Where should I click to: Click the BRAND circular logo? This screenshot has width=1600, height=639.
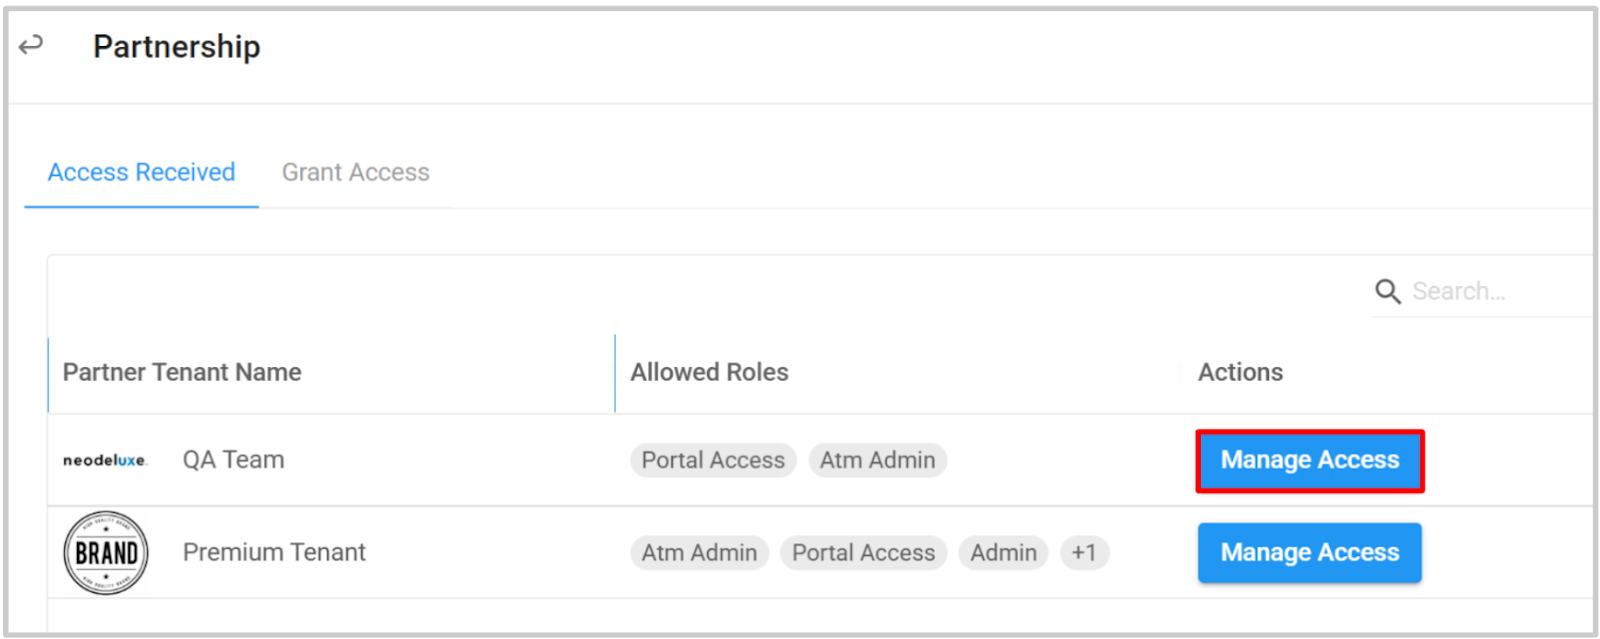pyautogui.click(x=106, y=553)
